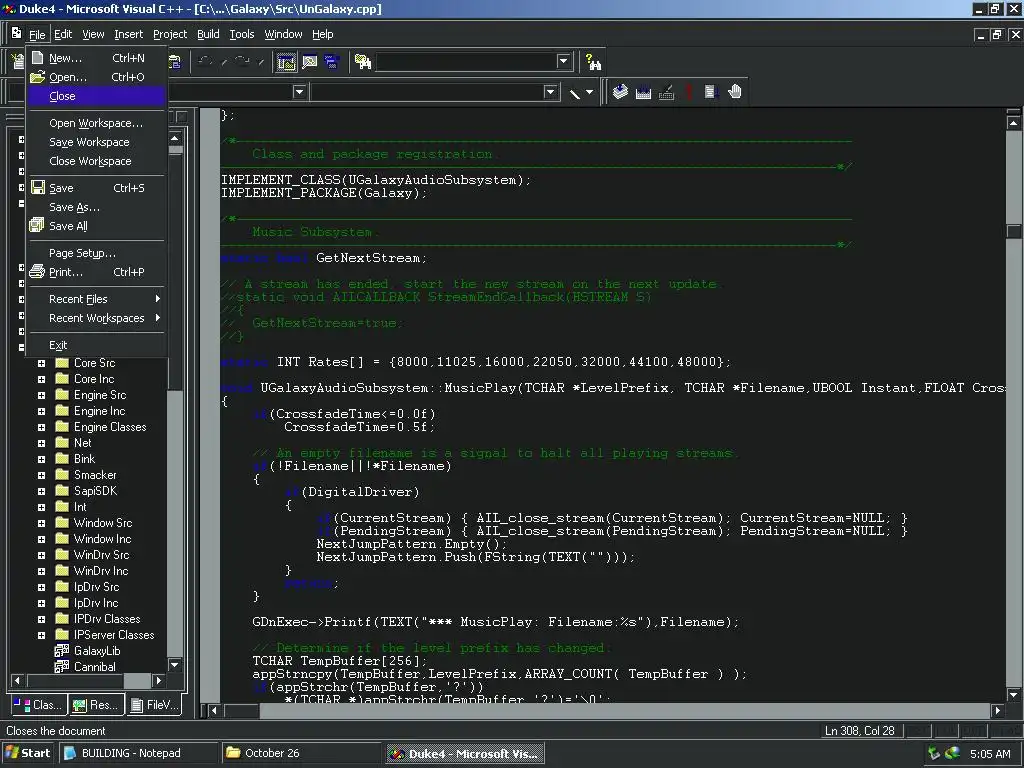The width and height of the screenshot is (1024, 768).
Task: Open the class combo box dropdown arrow
Action: pyautogui.click(x=299, y=92)
